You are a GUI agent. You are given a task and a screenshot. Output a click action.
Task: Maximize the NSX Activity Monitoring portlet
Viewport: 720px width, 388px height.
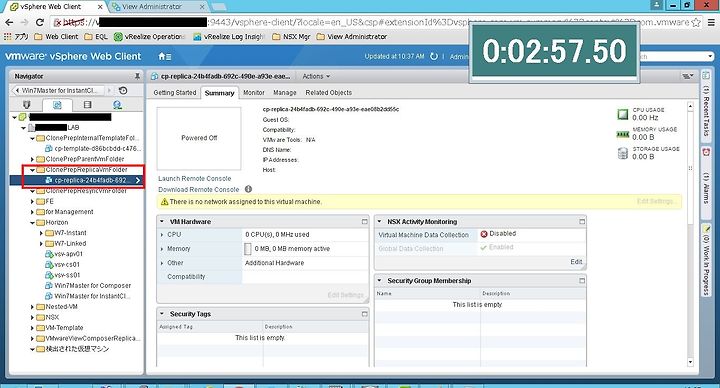582,222
